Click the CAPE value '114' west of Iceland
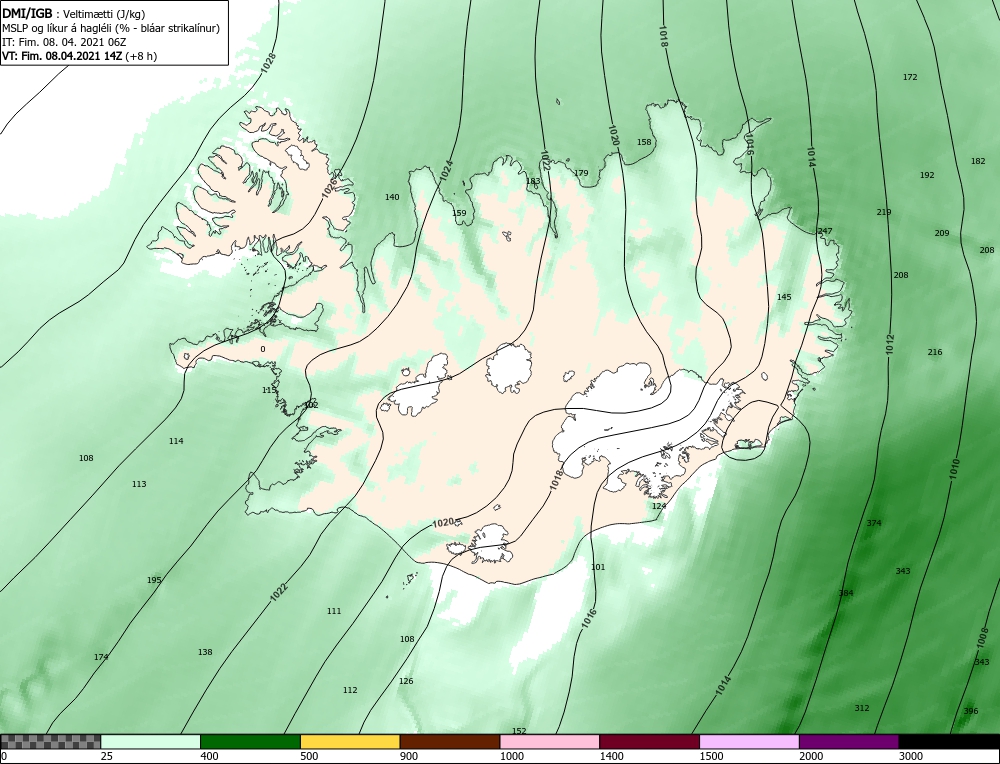Screen dimensions: 1000x764 176,441
